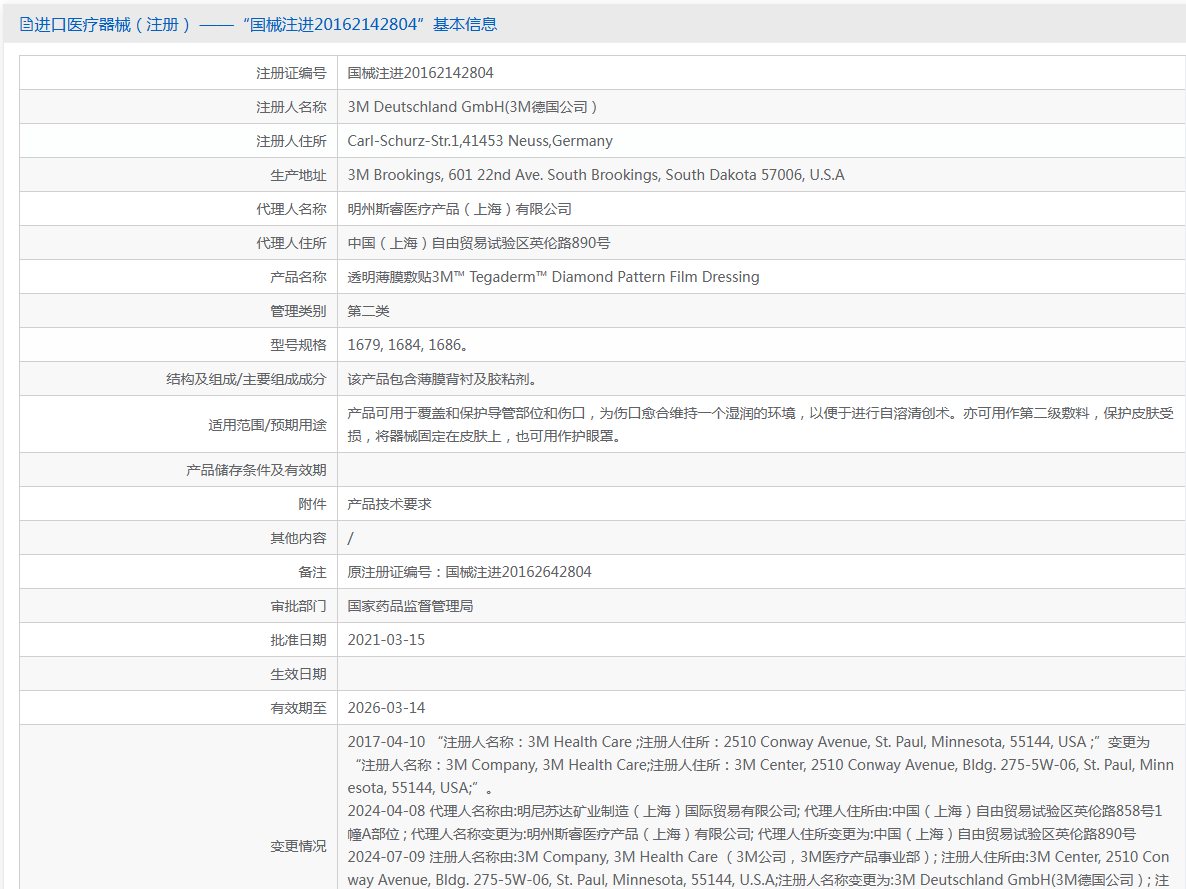Screen dimensions: 1186x889
Task: Click the 审批部门 label
Action: click(298, 607)
